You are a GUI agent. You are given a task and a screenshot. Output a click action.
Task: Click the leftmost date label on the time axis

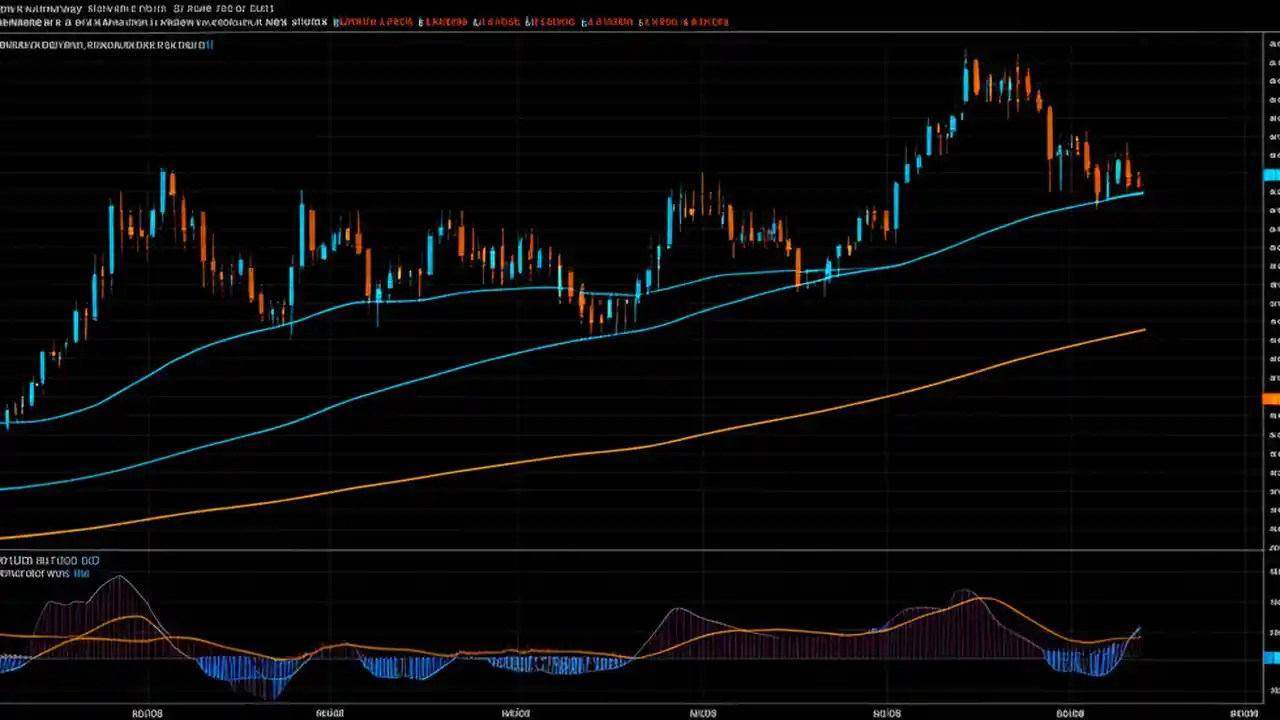coord(148,712)
